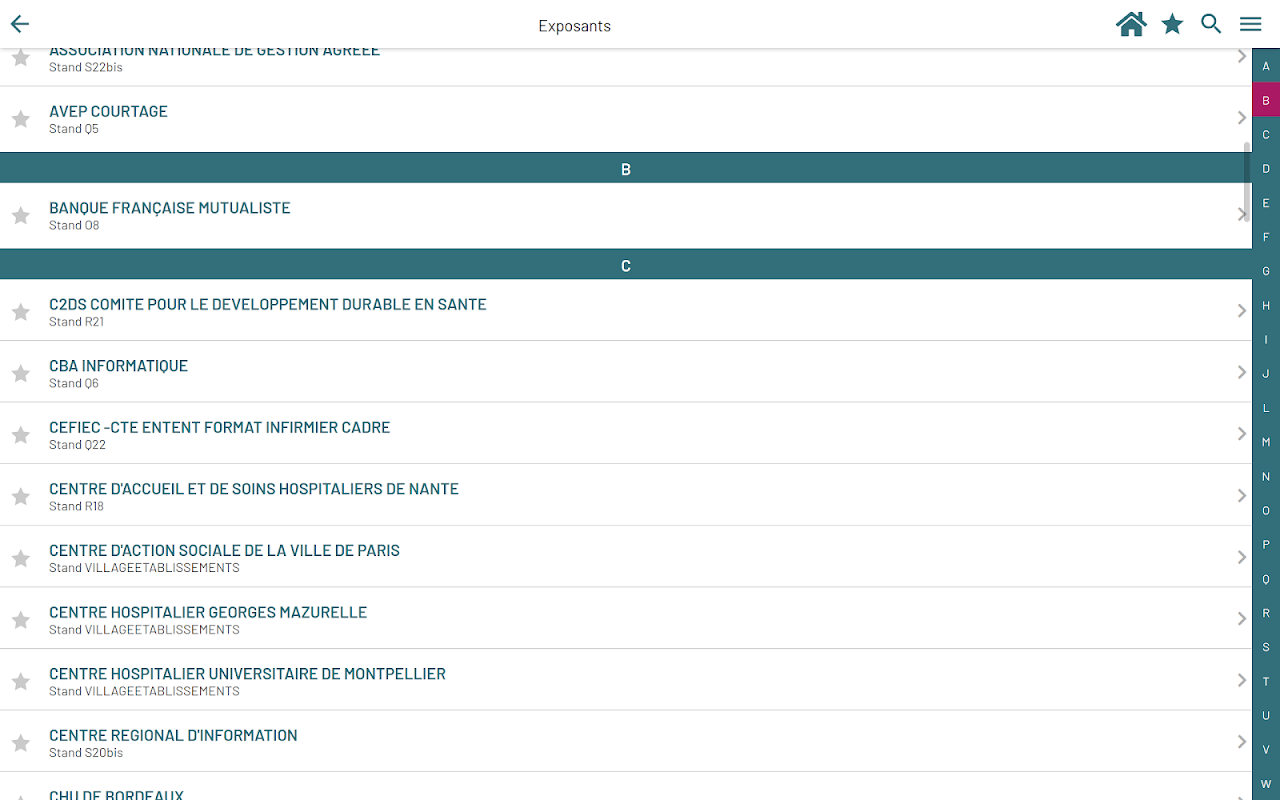Expand CHU DE MONTPELLIER row chevron

[1242, 680]
